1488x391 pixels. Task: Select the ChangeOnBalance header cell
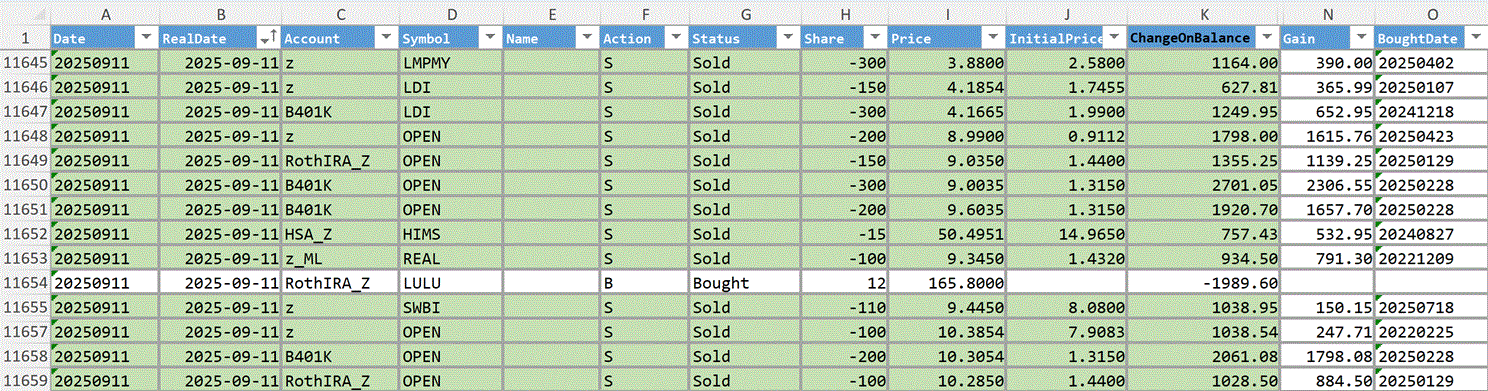point(1203,38)
